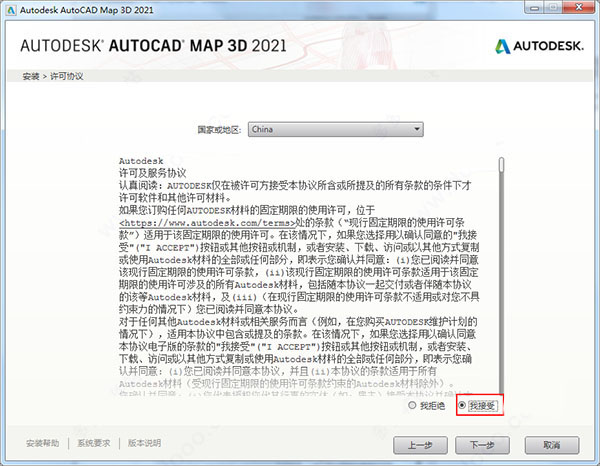Open the 系统要求 link
Viewport: 600px width, 466px height.
tap(94, 443)
